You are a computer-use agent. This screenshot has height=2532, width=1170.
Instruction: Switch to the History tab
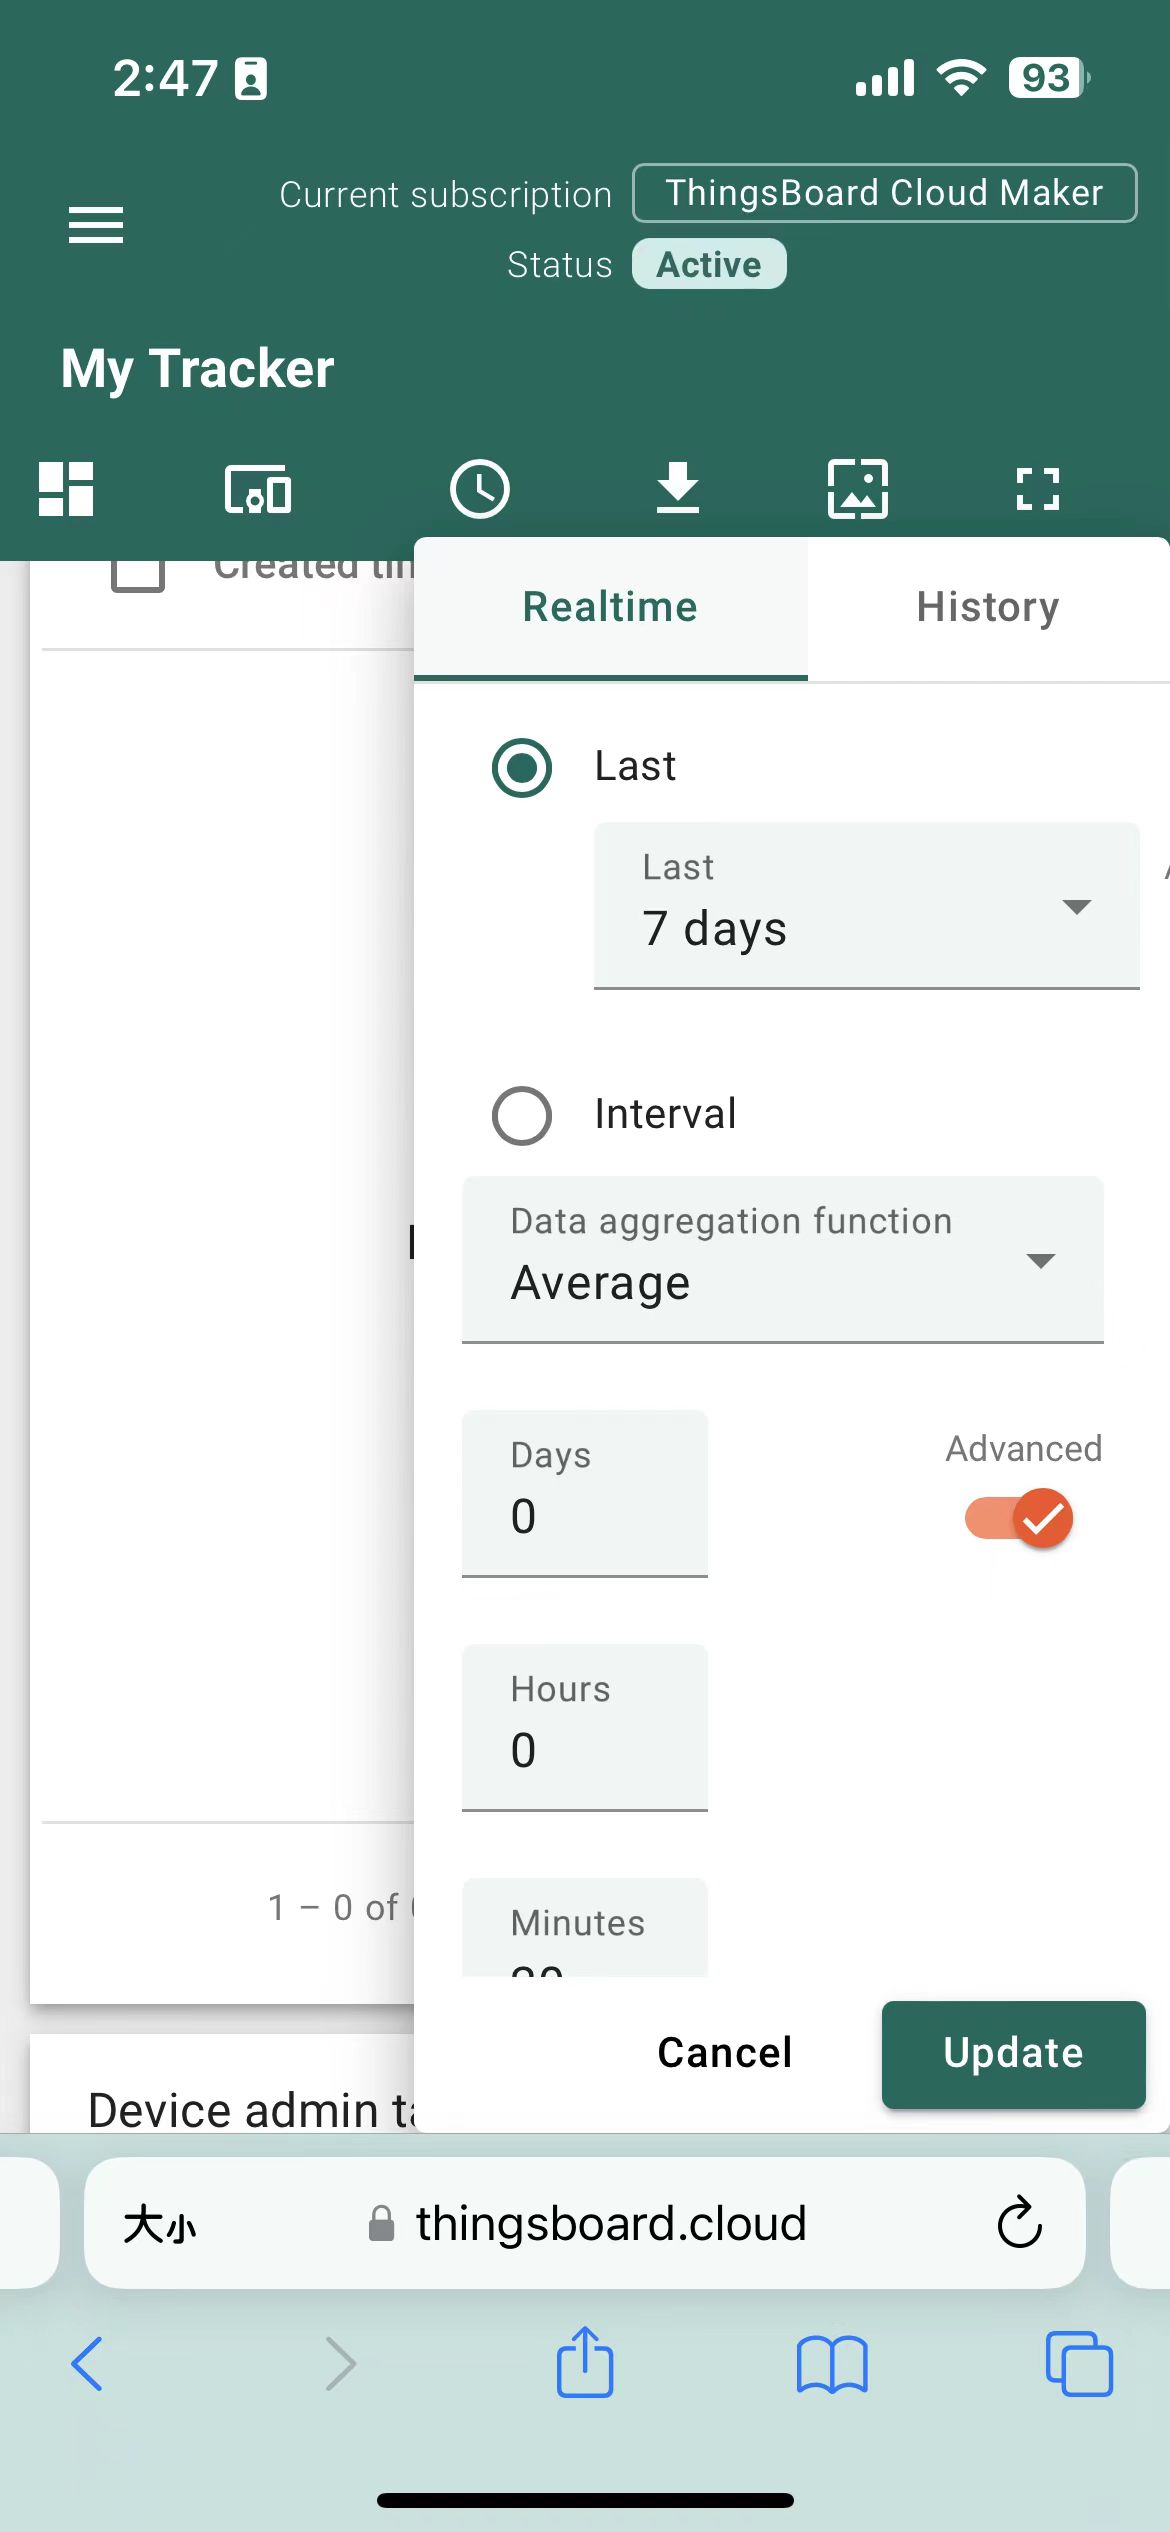click(x=987, y=606)
